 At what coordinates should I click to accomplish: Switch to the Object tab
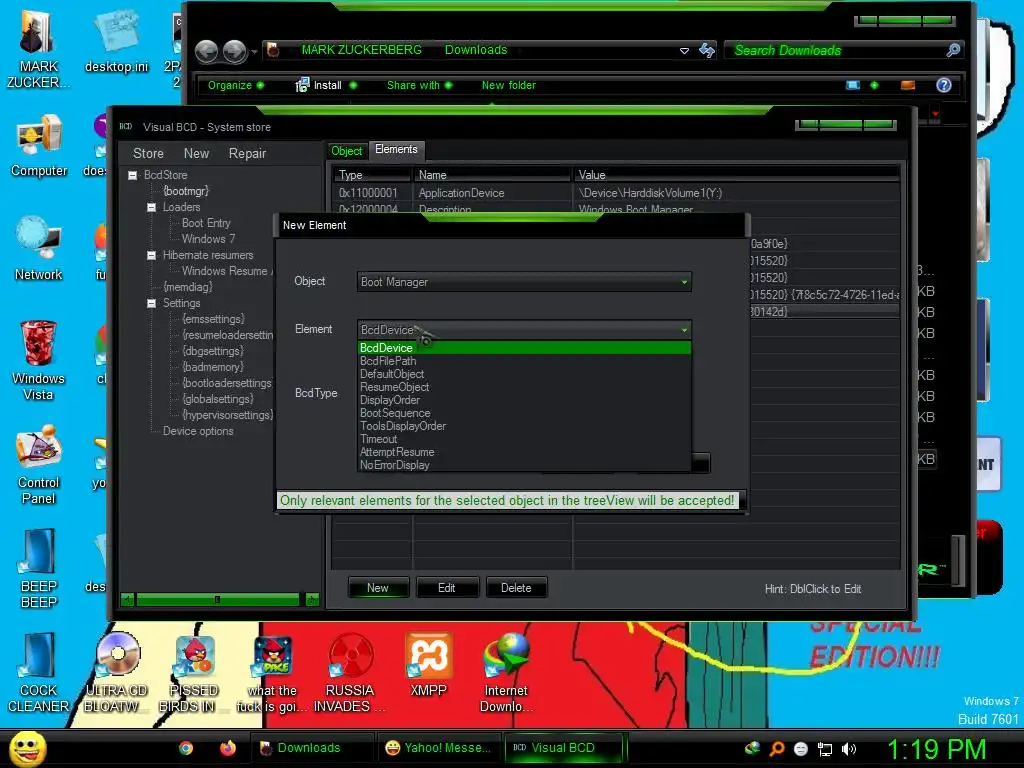(346, 151)
